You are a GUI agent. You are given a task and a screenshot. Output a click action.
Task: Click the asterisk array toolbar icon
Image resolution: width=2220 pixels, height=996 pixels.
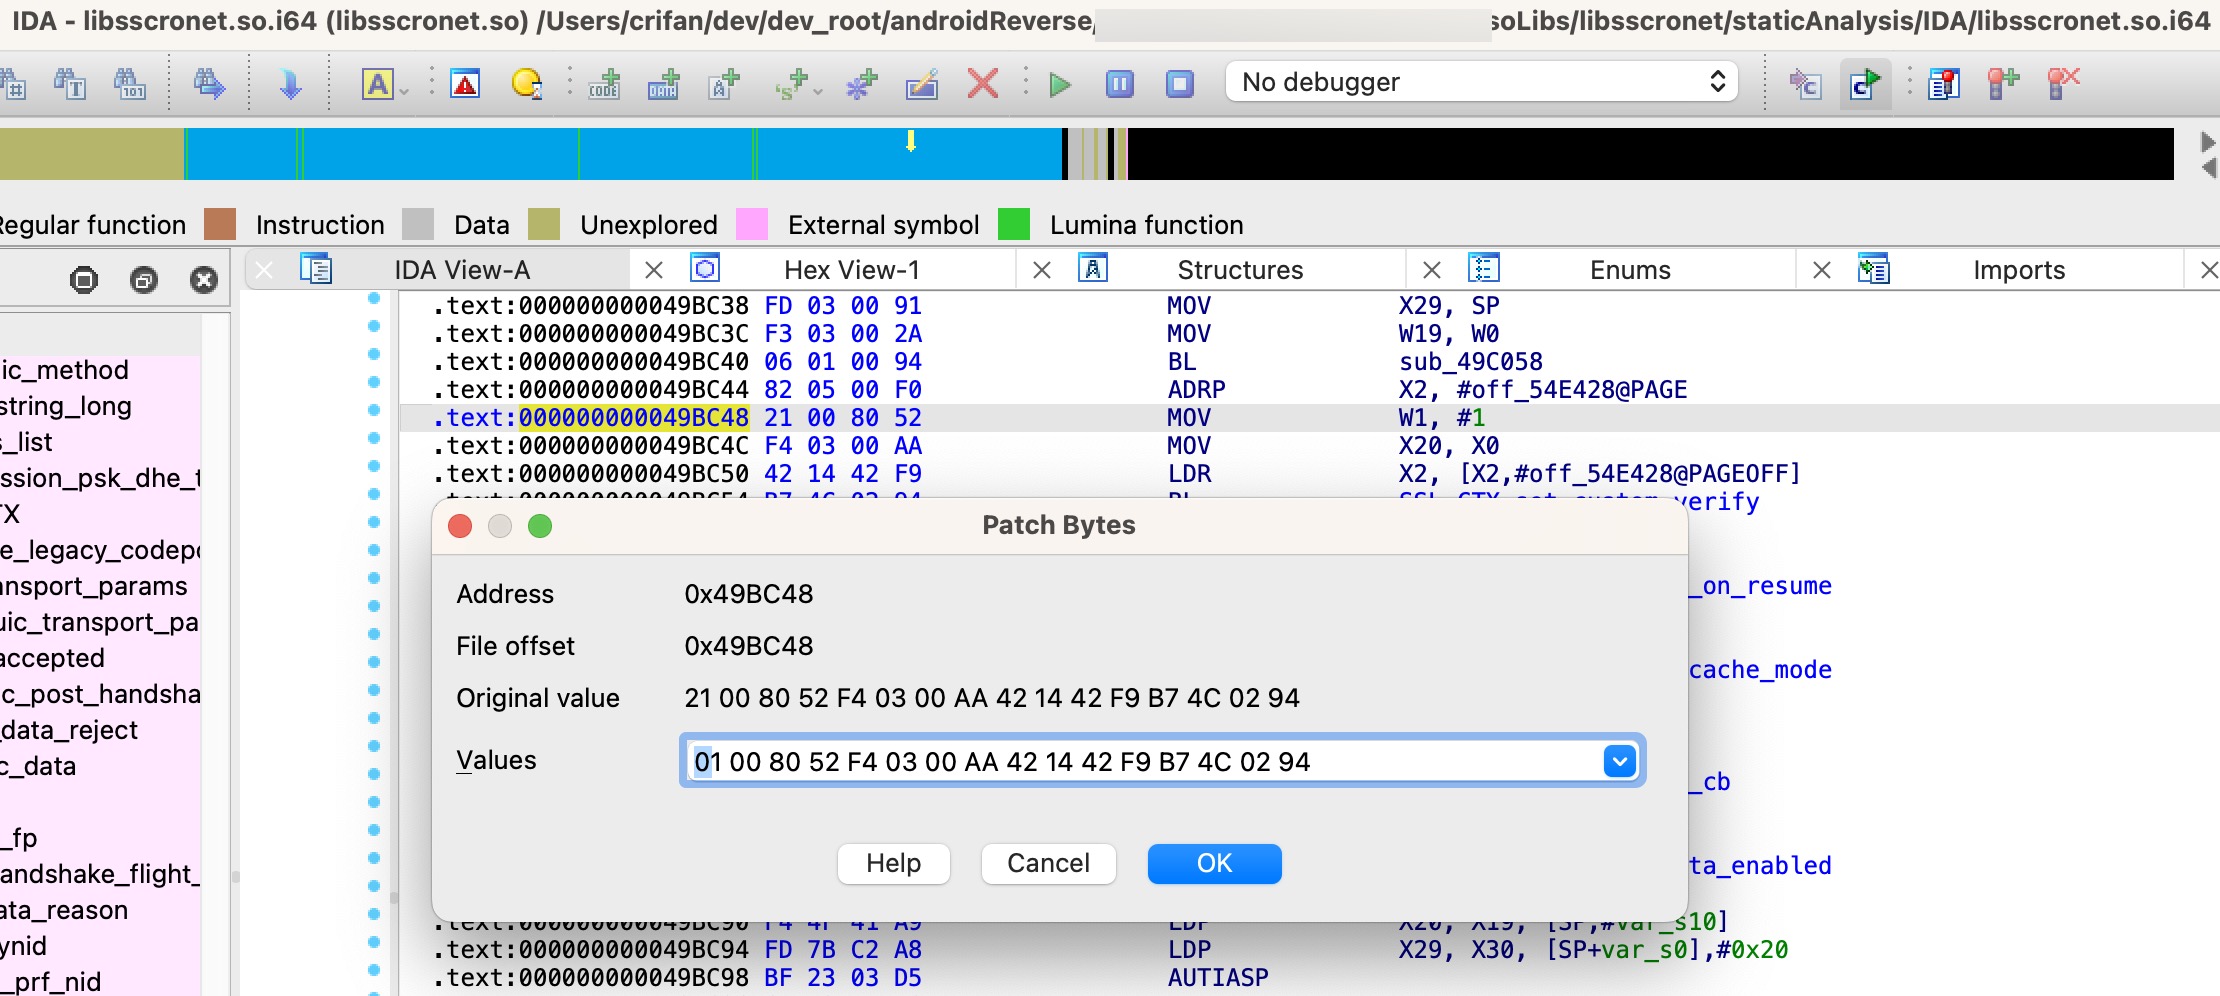pyautogui.click(x=861, y=84)
